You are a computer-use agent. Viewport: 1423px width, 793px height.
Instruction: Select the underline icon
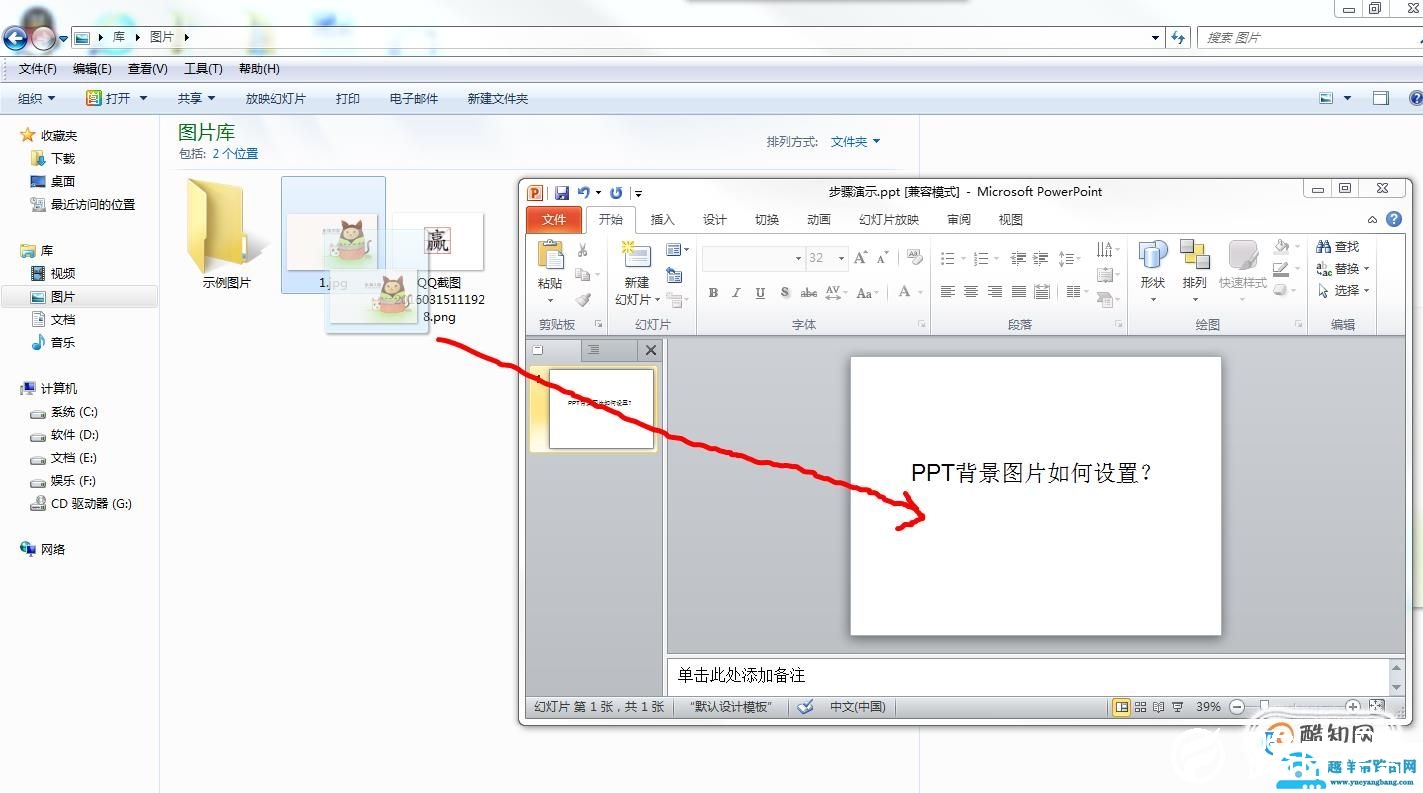[760, 292]
